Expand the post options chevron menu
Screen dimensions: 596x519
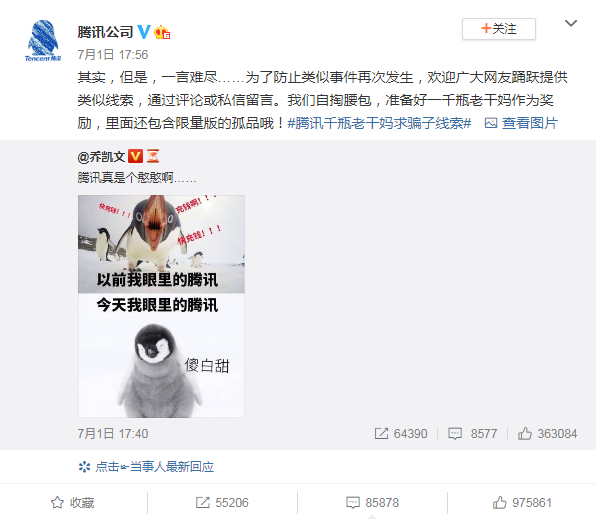[x=571, y=23]
